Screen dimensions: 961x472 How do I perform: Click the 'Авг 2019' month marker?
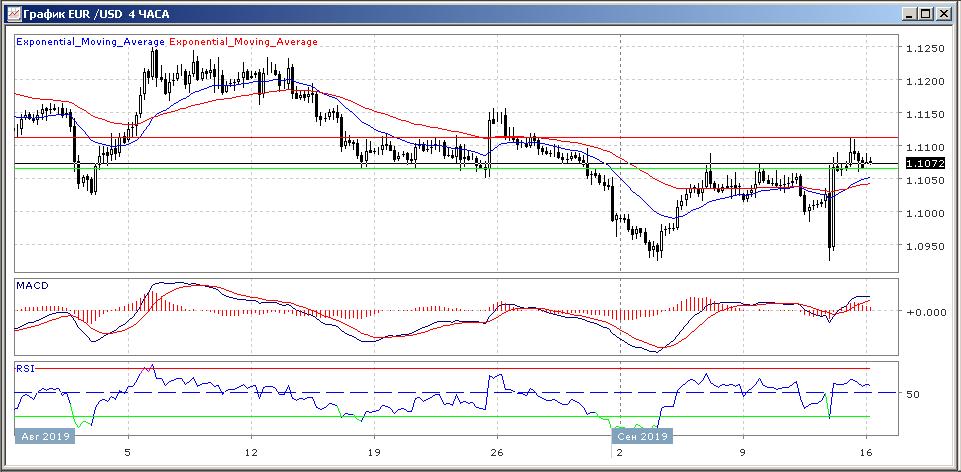46,436
